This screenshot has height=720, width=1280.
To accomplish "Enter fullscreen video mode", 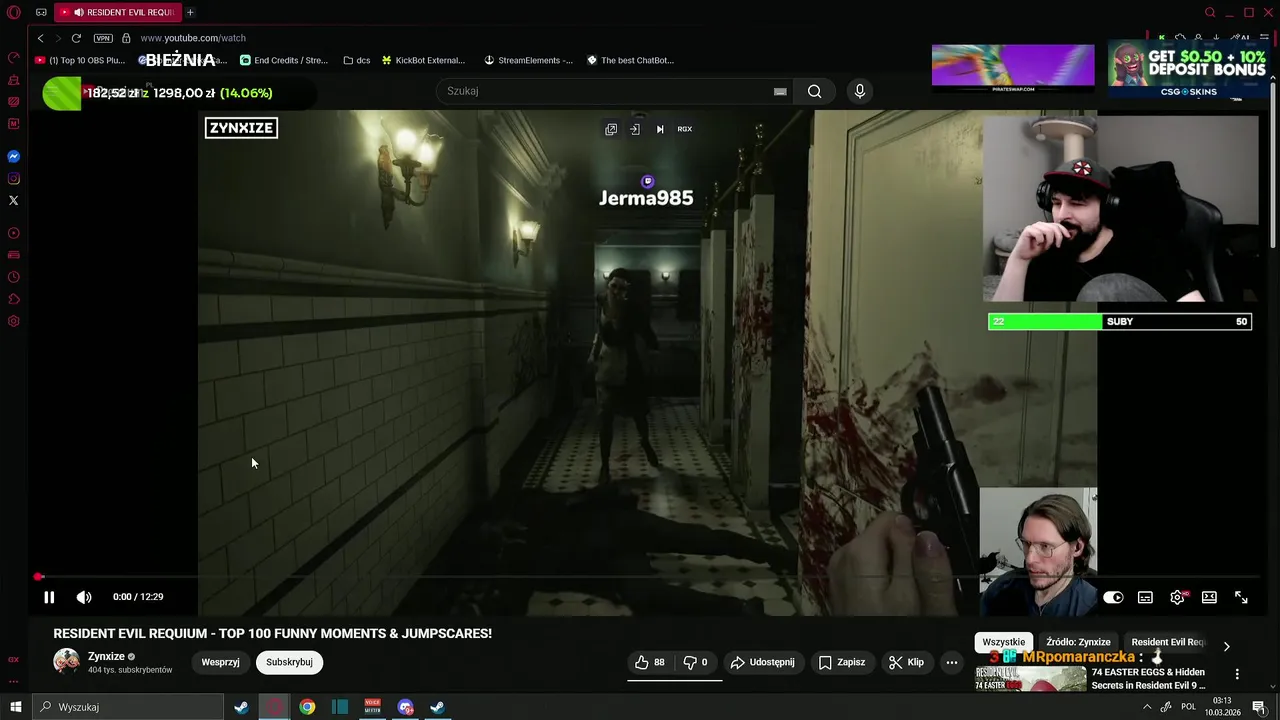I will pos(1241,597).
